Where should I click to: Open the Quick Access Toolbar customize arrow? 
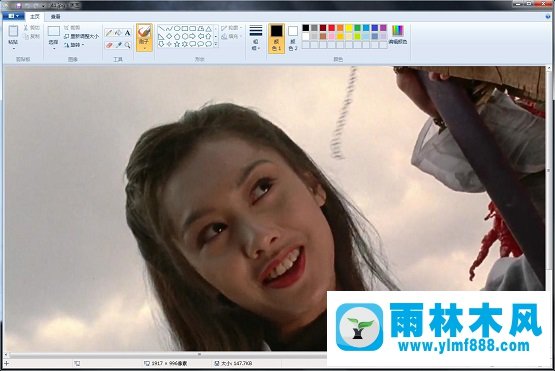pos(43,6)
